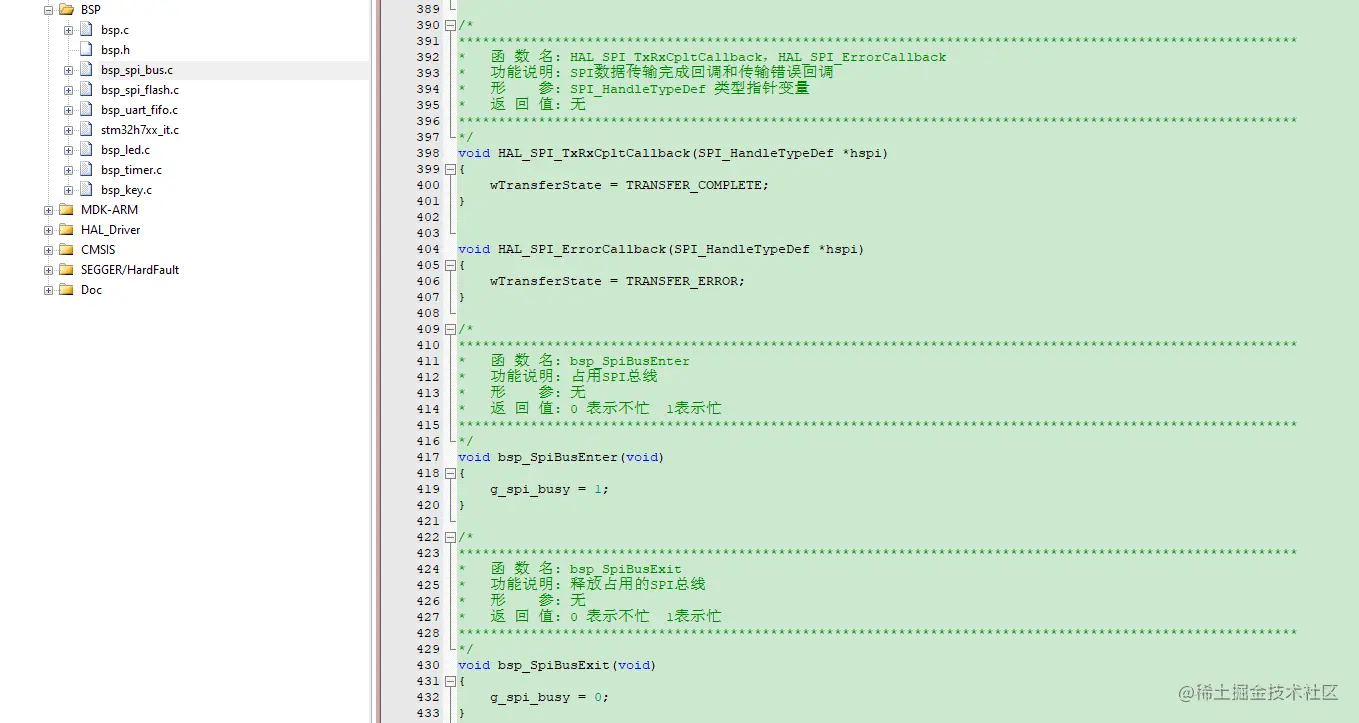Click the bsp_timer.c file icon
The width and height of the screenshot is (1359, 723).
point(86,170)
